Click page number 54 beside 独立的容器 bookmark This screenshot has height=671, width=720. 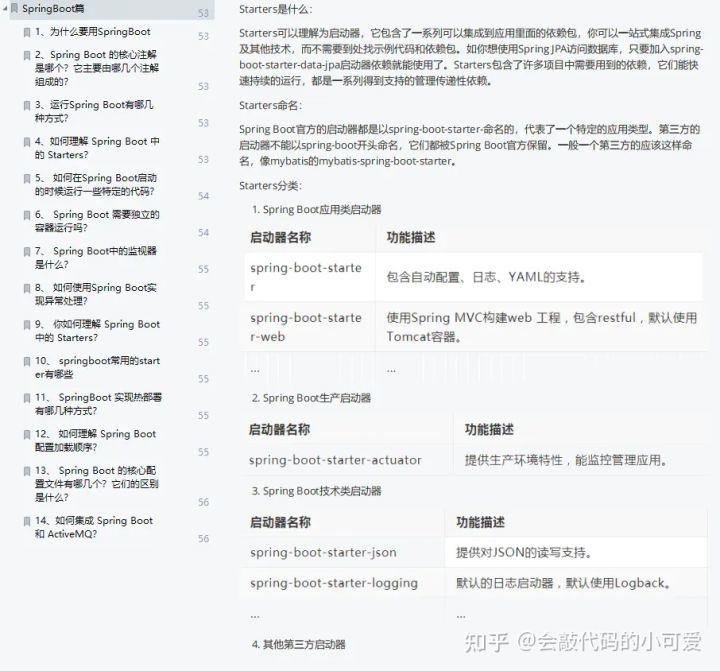click(x=203, y=233)
